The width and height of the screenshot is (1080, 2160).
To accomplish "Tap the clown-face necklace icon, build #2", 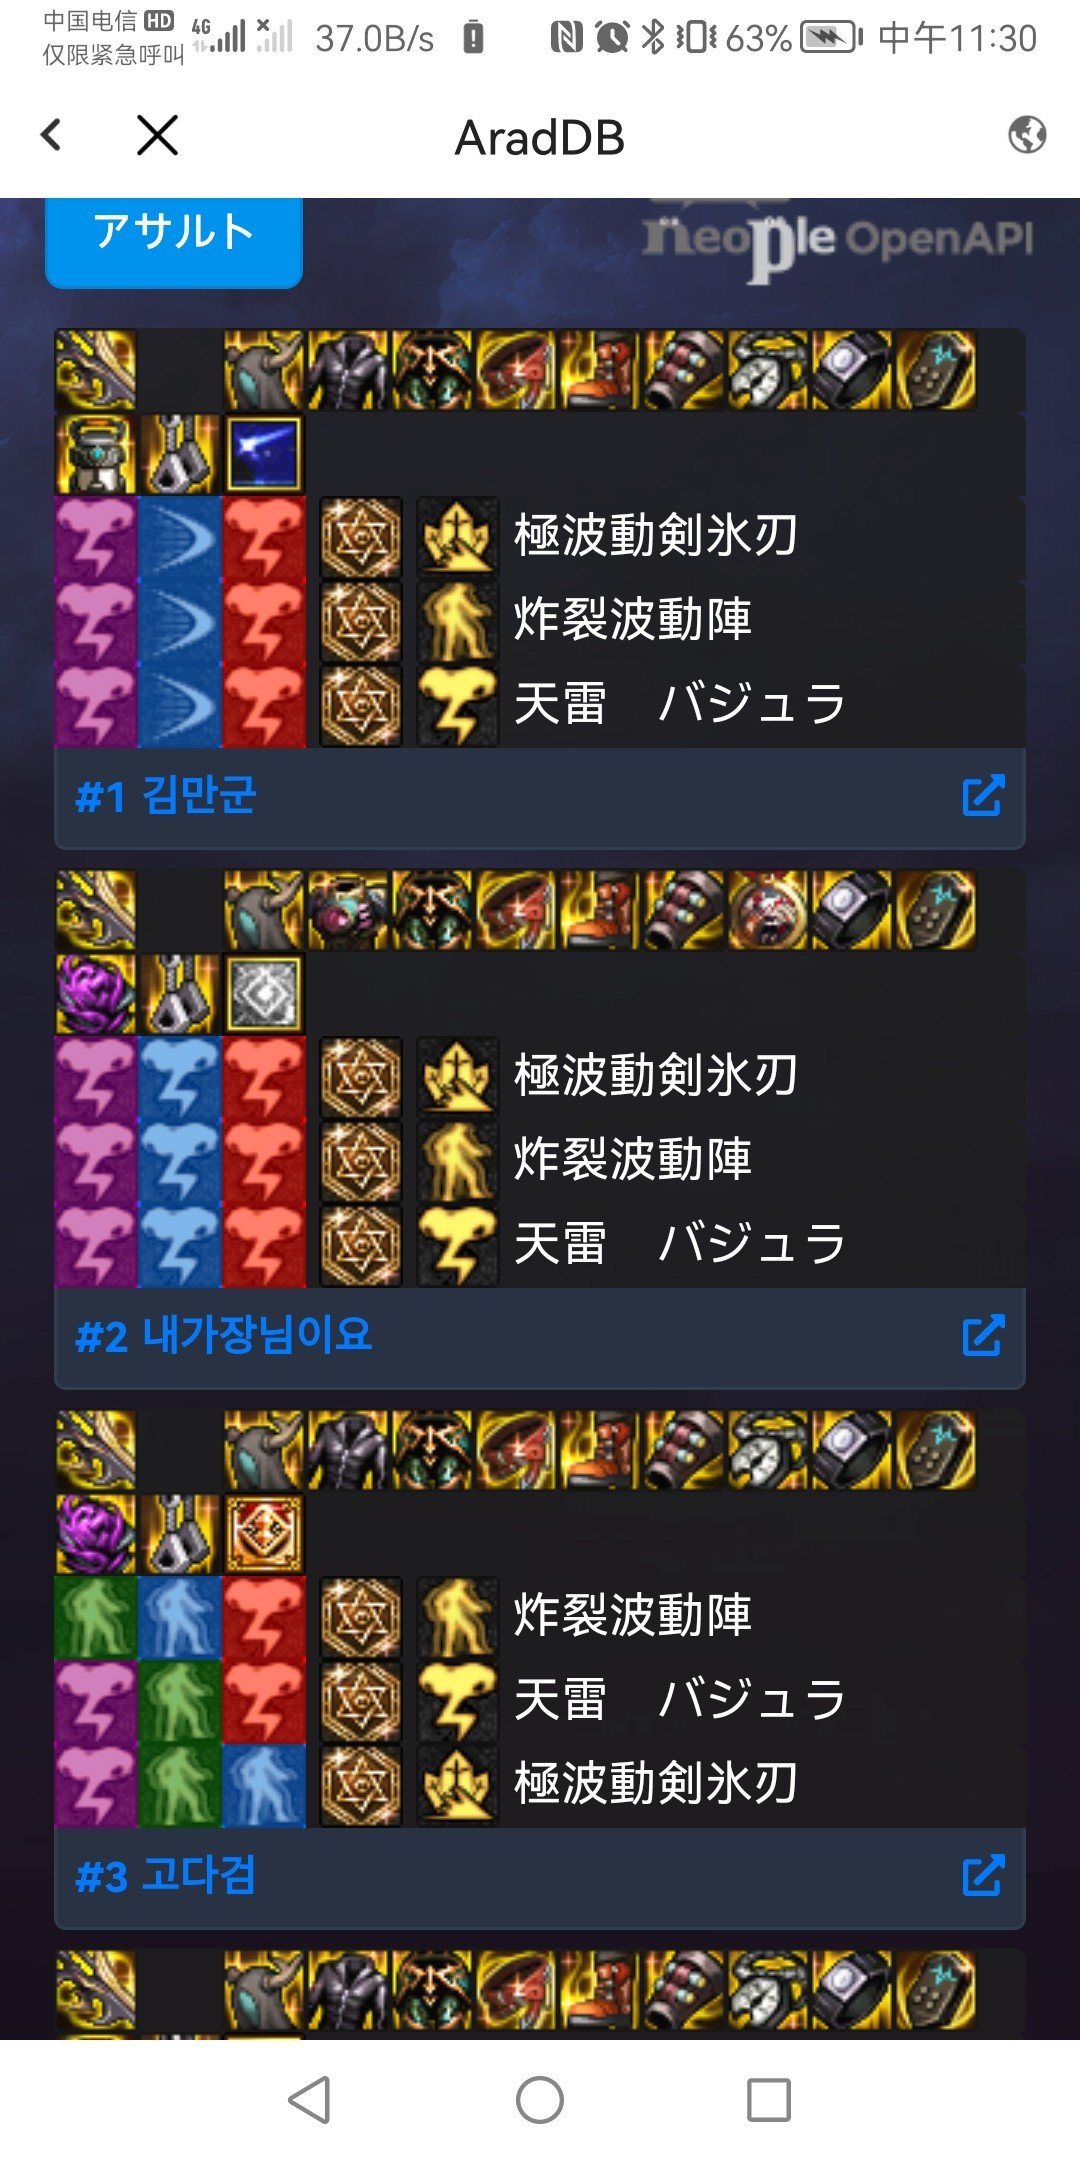I will point(767,910).
